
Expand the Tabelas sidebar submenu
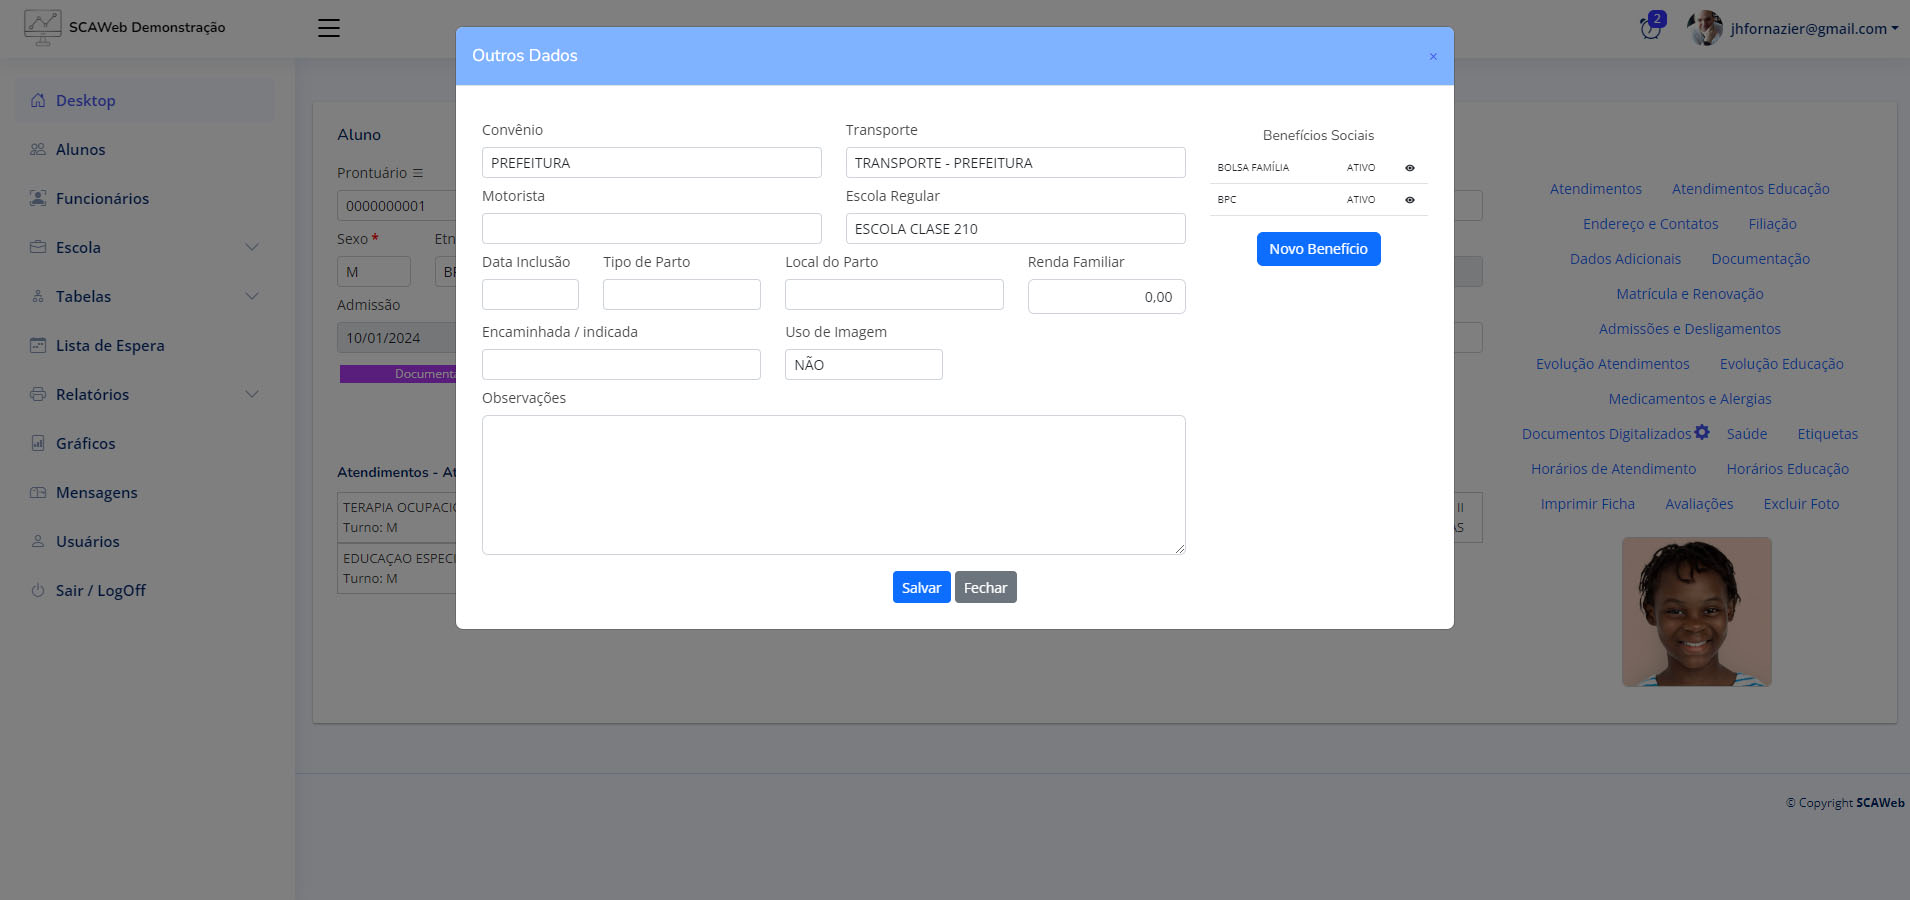click(252, 296)
